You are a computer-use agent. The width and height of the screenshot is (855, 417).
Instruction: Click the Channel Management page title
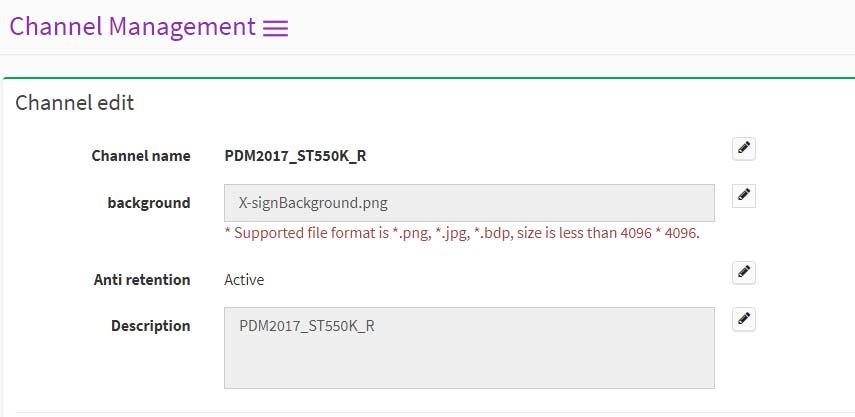pos(133,26)
